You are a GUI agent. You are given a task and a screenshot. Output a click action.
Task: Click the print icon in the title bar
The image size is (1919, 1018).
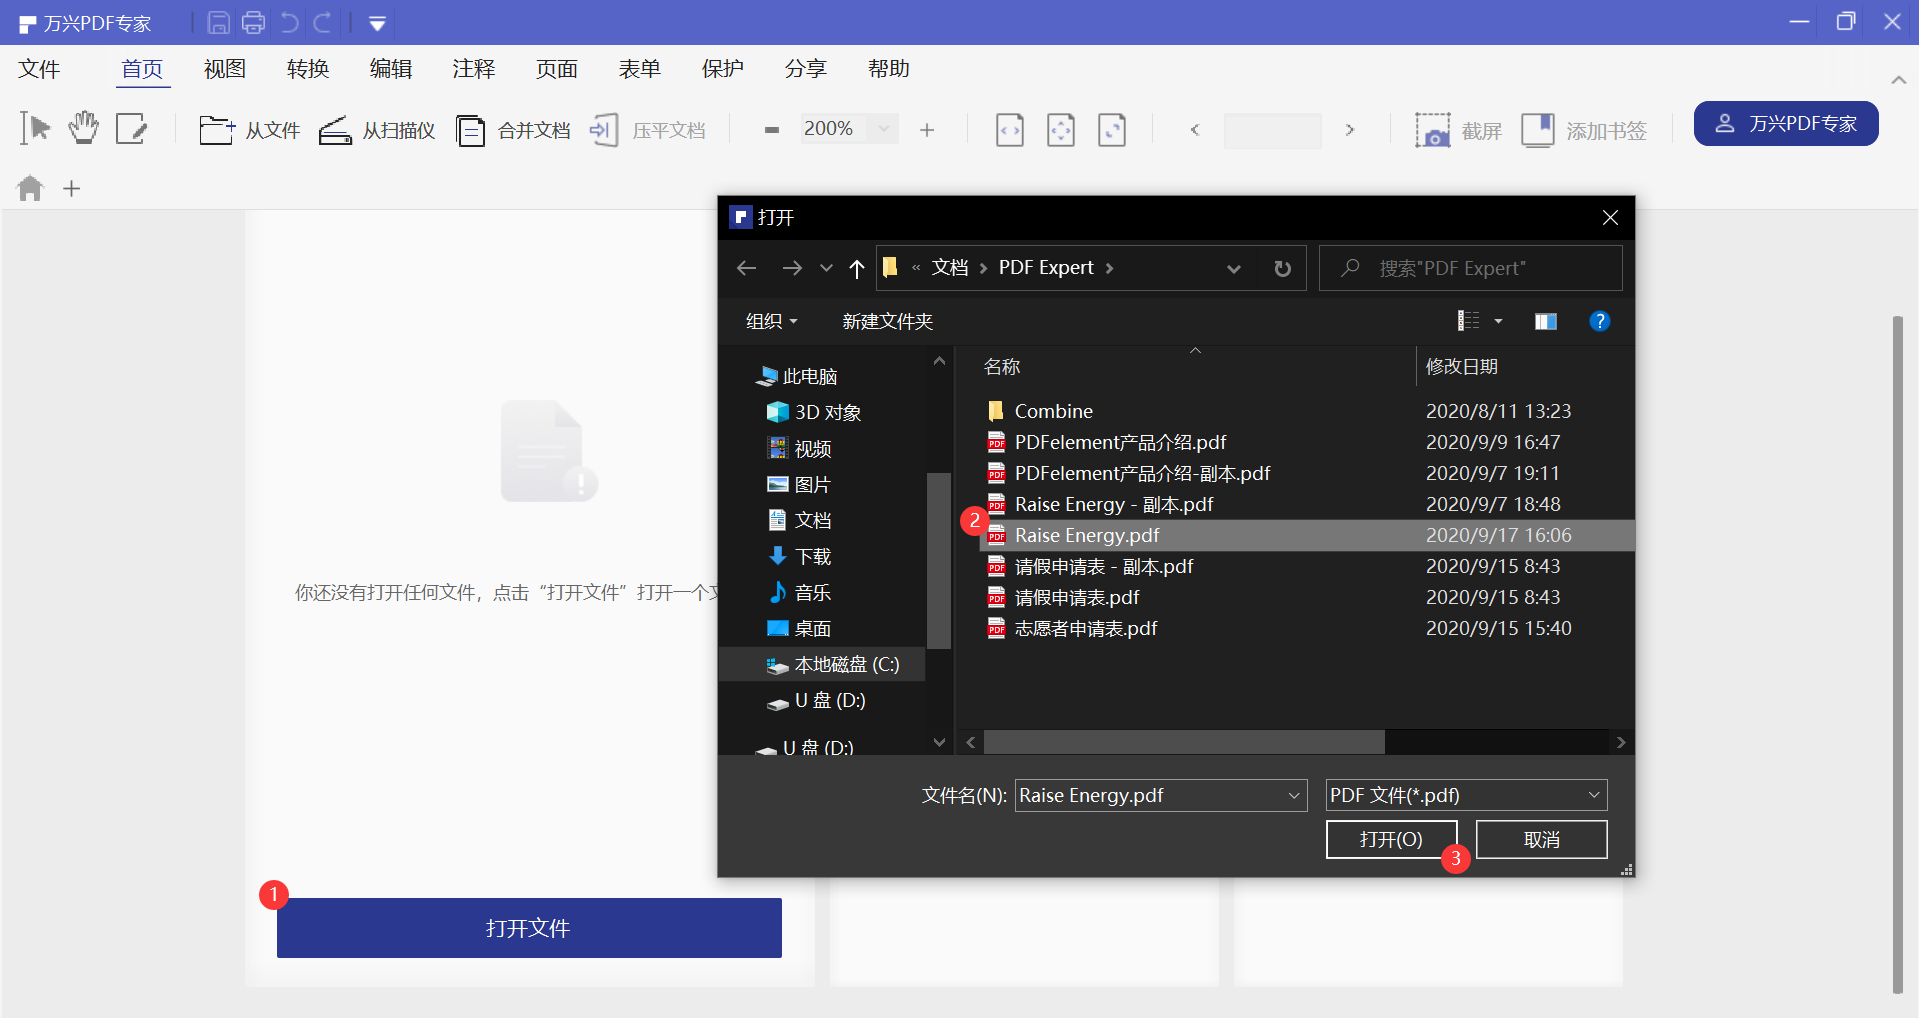253,22
